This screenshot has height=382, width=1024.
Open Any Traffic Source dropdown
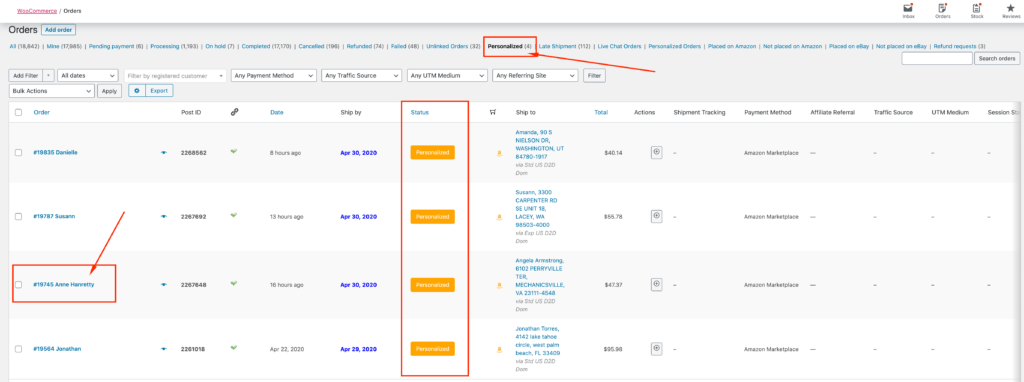pos(362,76)
